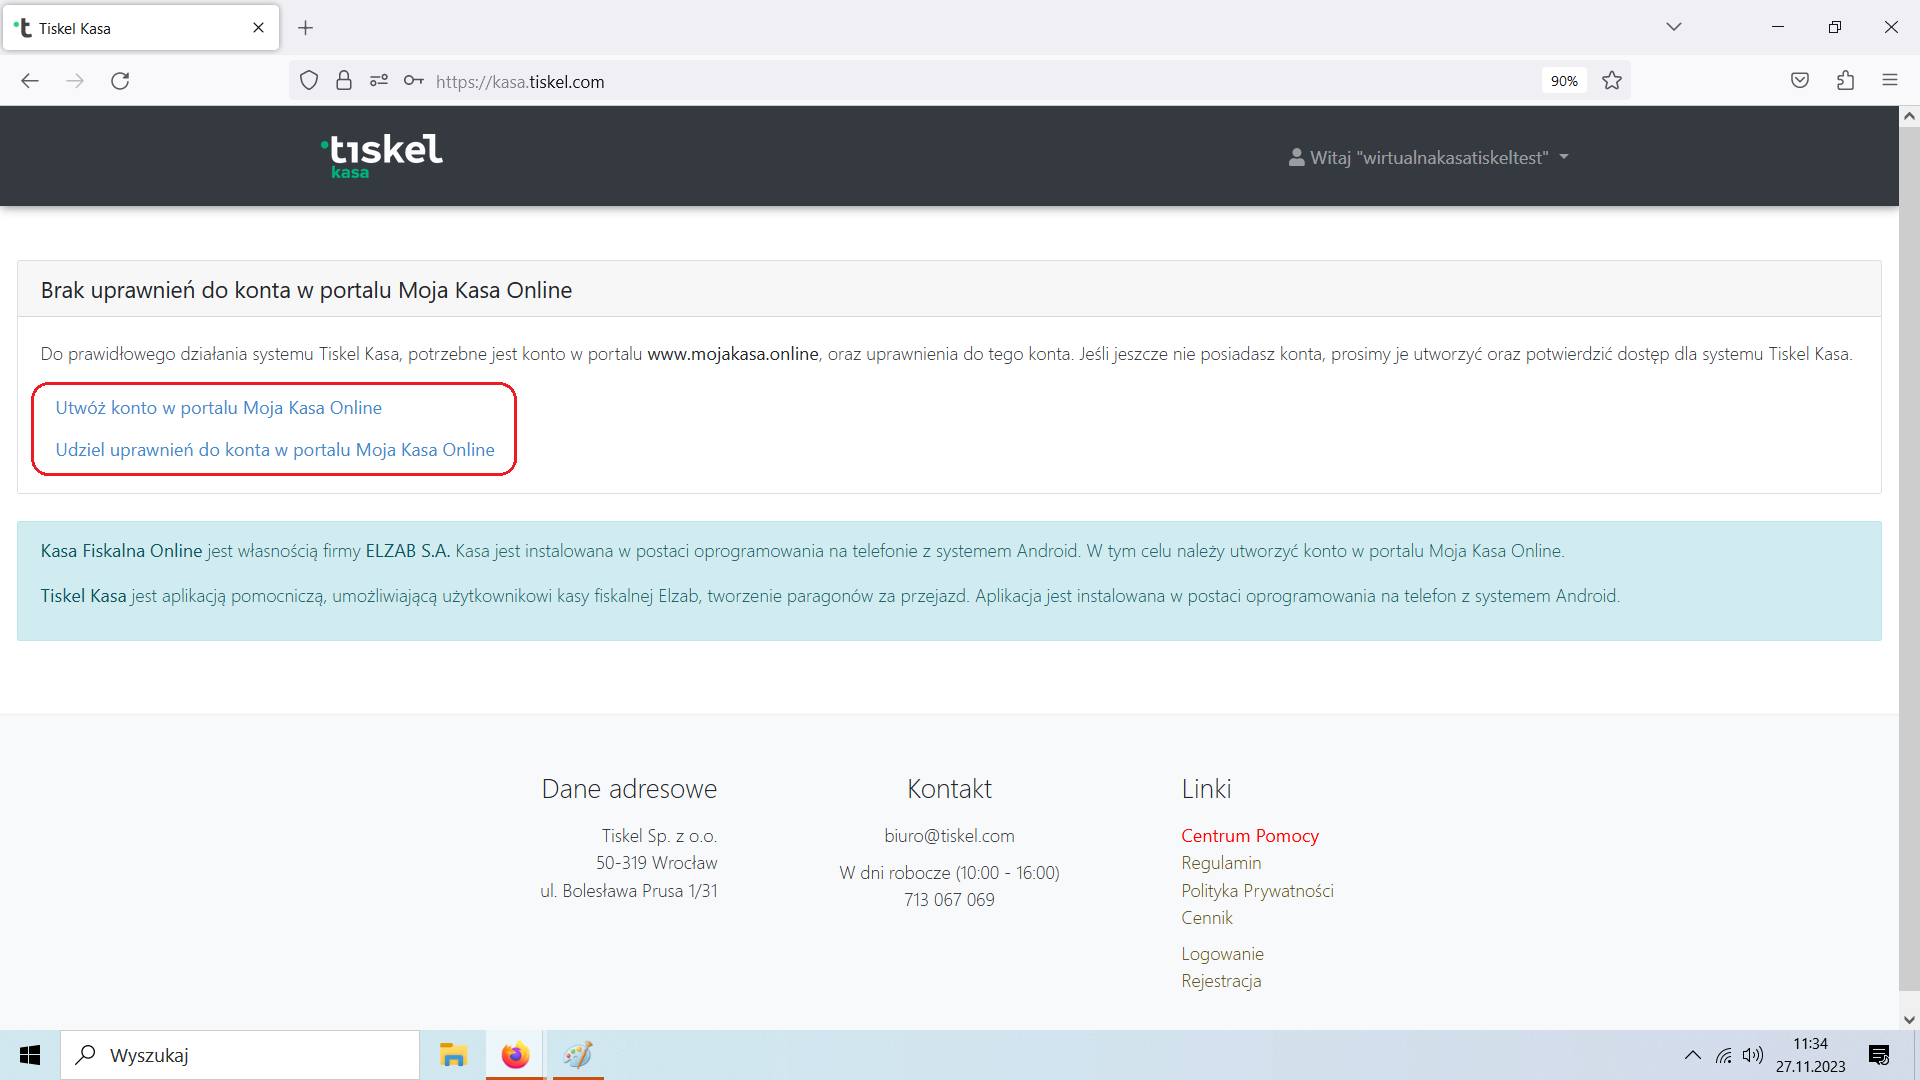Click the Tiskel Sp. z o.o. text
This screenshot has width=1920, height=1080.
point(659,836)
